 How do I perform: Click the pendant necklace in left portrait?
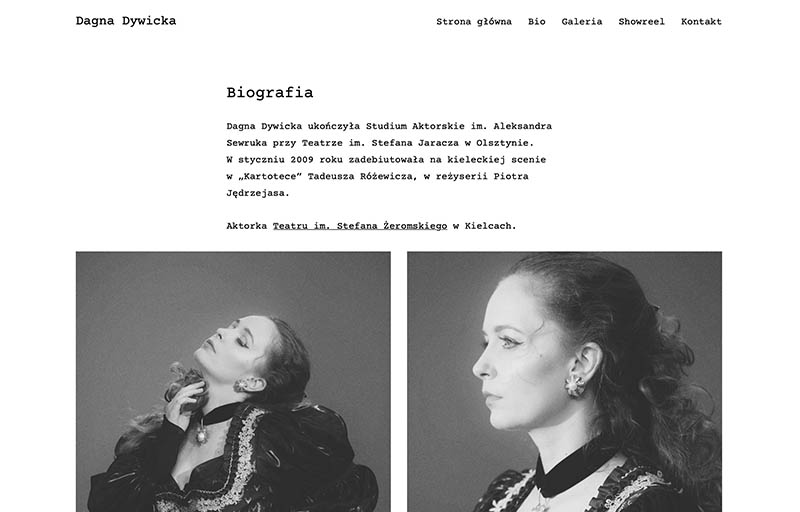[202, 434]
